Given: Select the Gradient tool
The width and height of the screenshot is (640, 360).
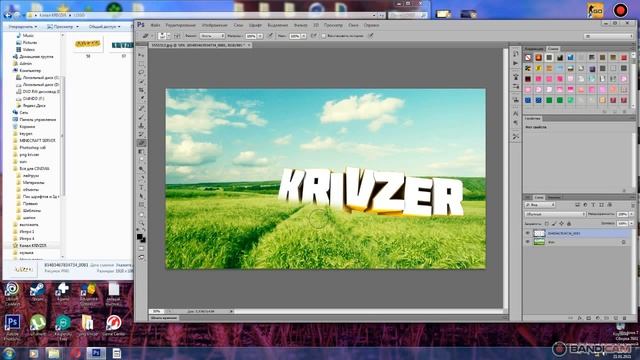Looking at the screenshot, I should [x=141, y=152].
